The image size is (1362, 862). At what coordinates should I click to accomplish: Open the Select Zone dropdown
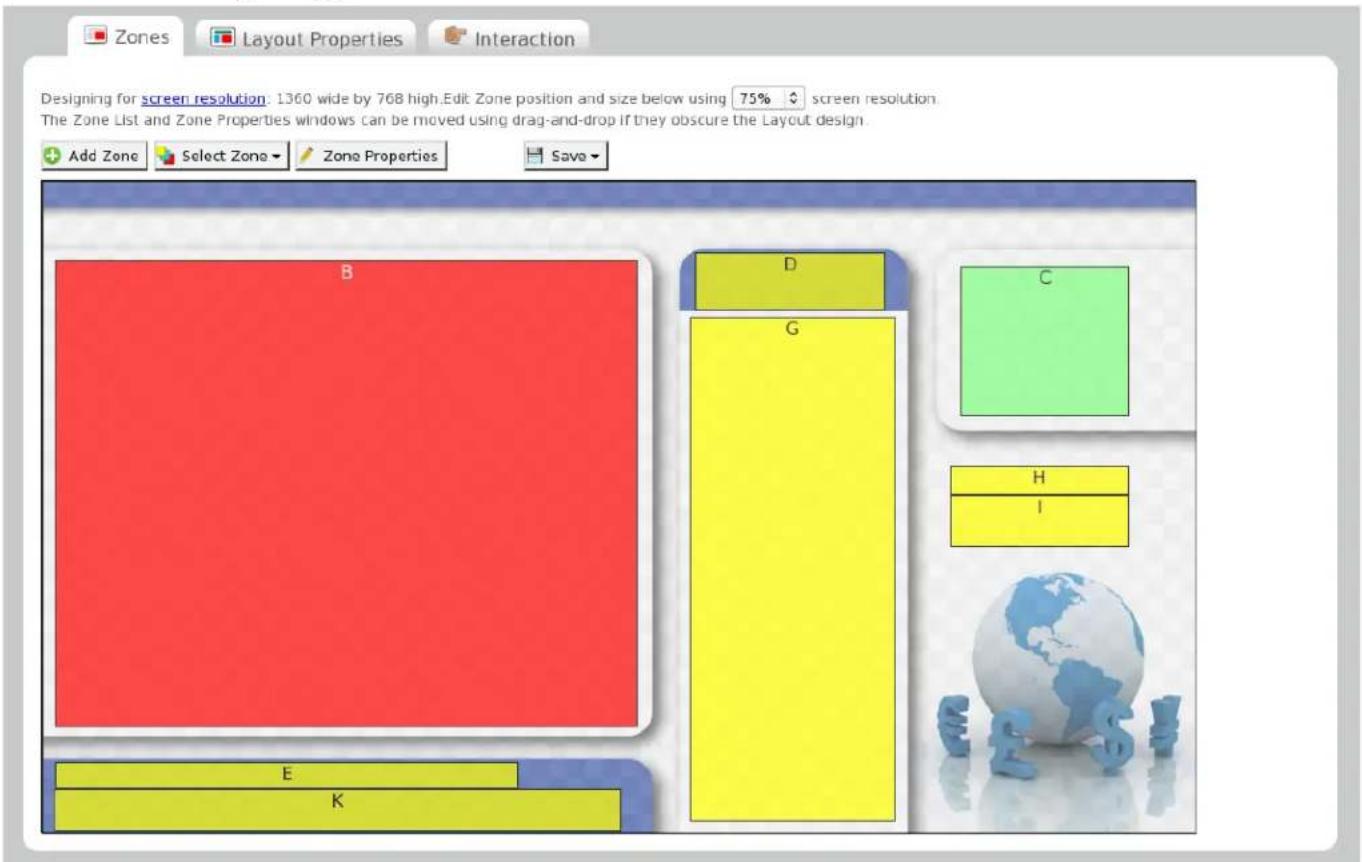[222, 157]
